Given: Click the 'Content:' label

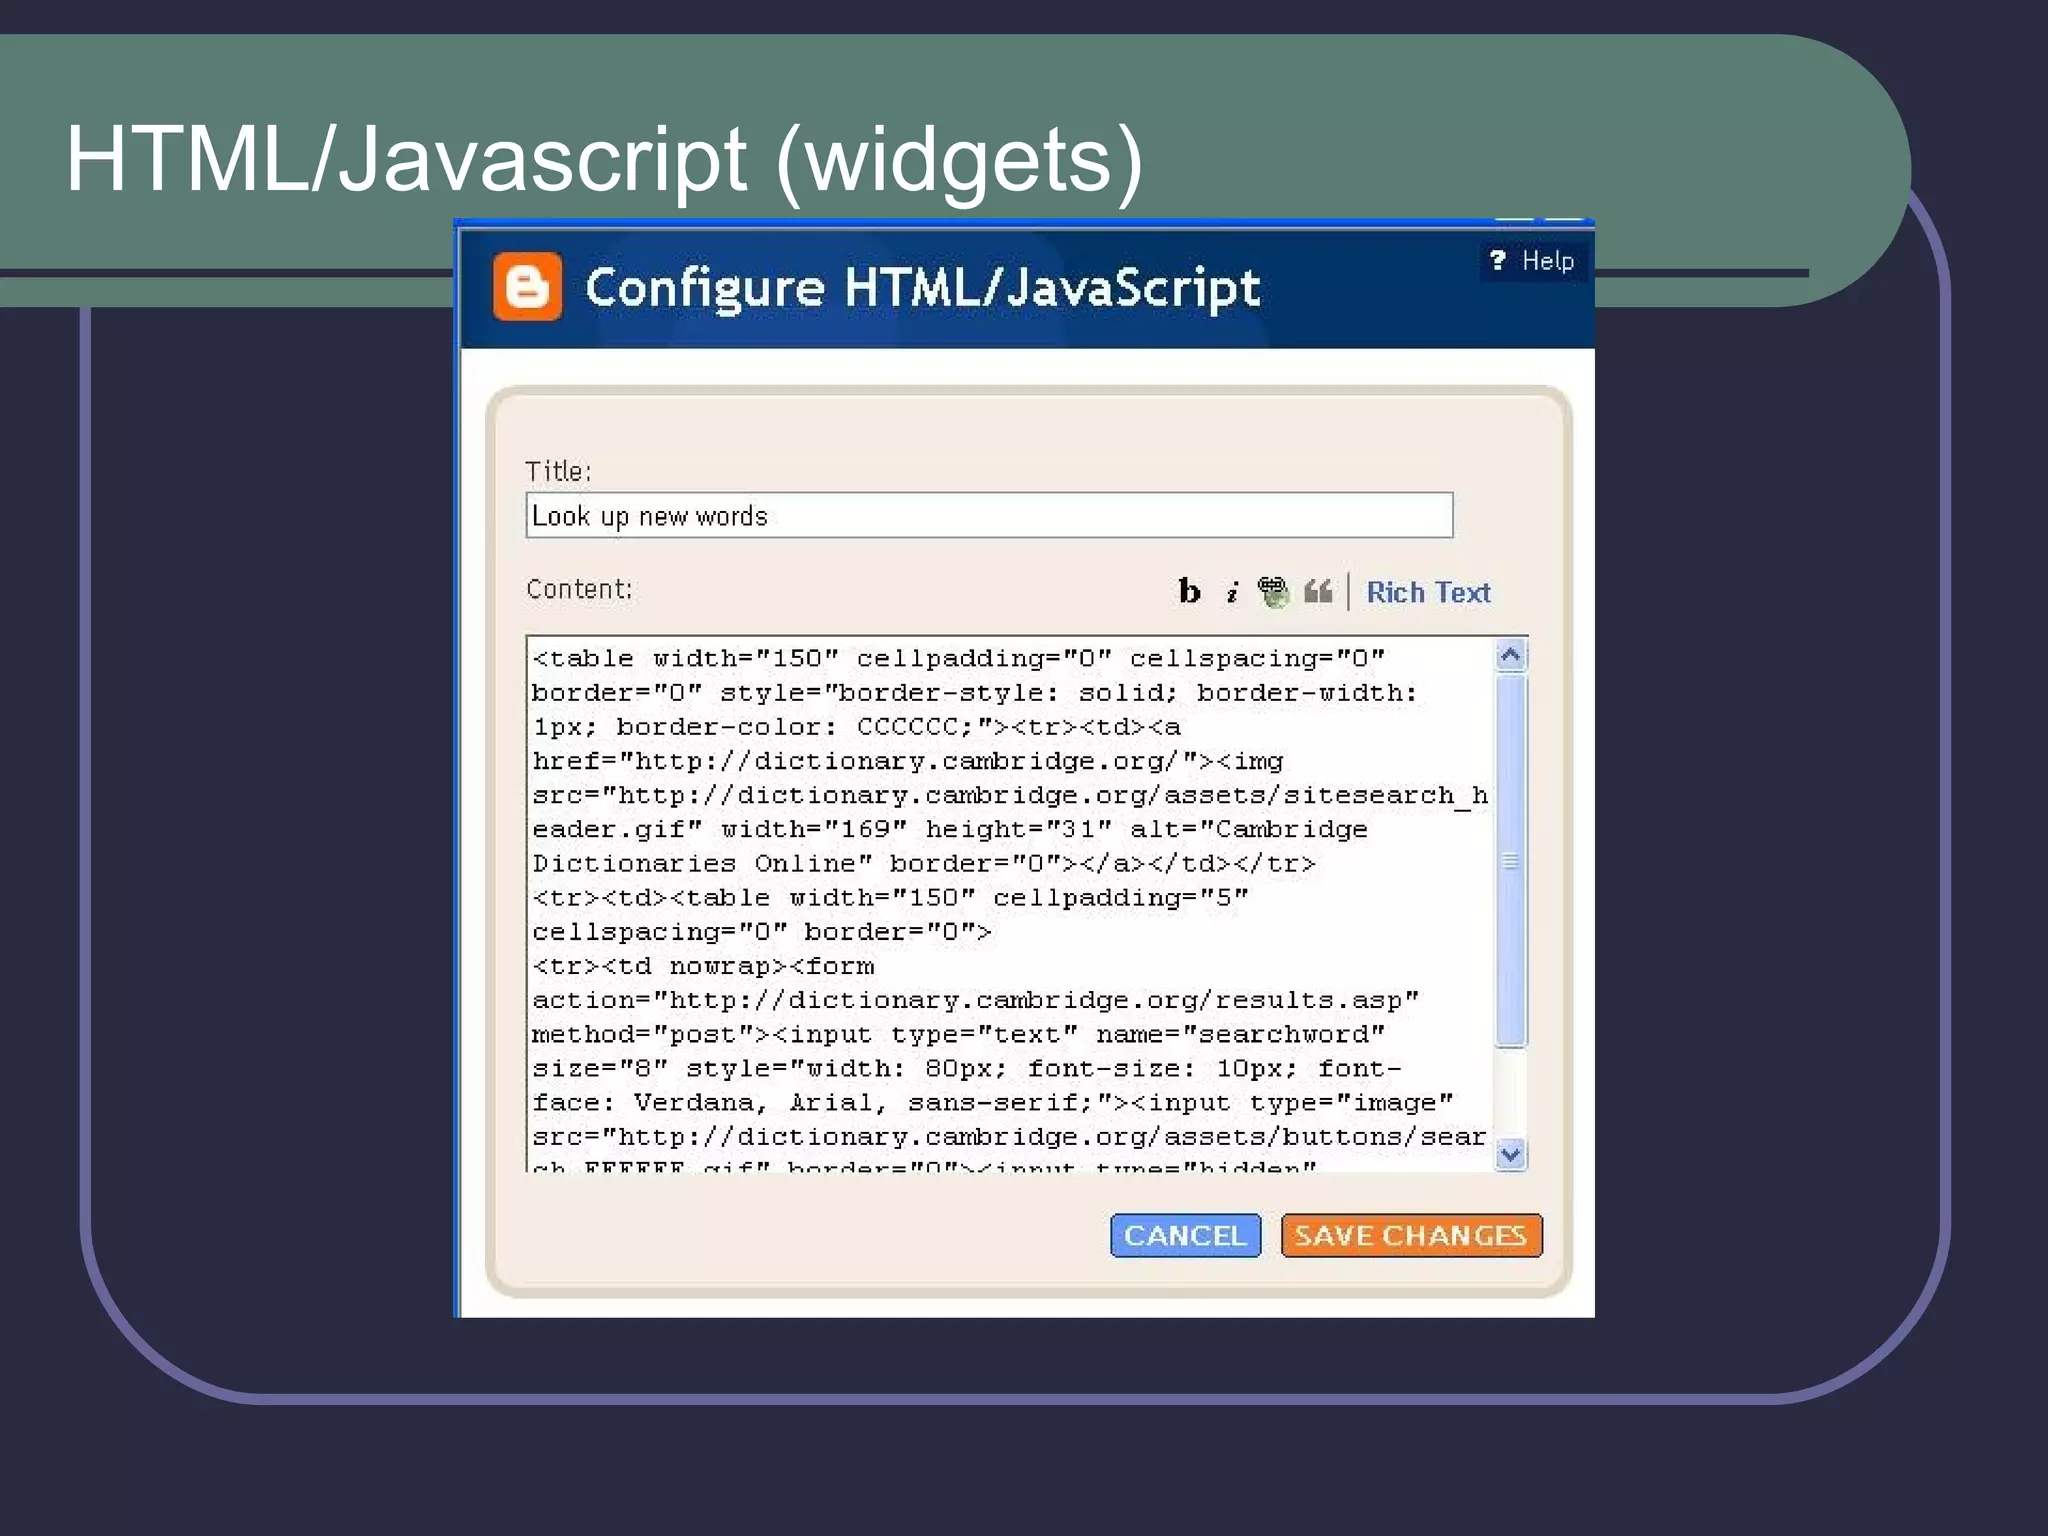Looking at the screenshot, I should (579, 589).
